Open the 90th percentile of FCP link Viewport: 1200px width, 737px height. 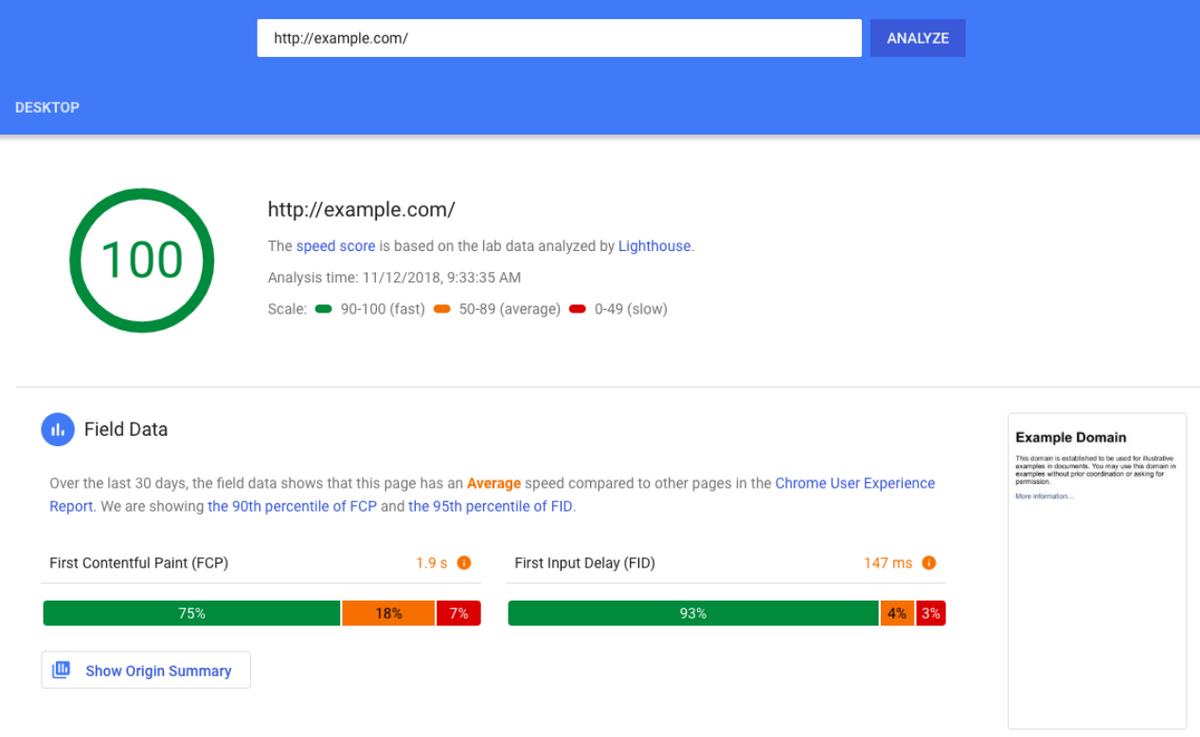pyautogui.click(x=292, y=506)
